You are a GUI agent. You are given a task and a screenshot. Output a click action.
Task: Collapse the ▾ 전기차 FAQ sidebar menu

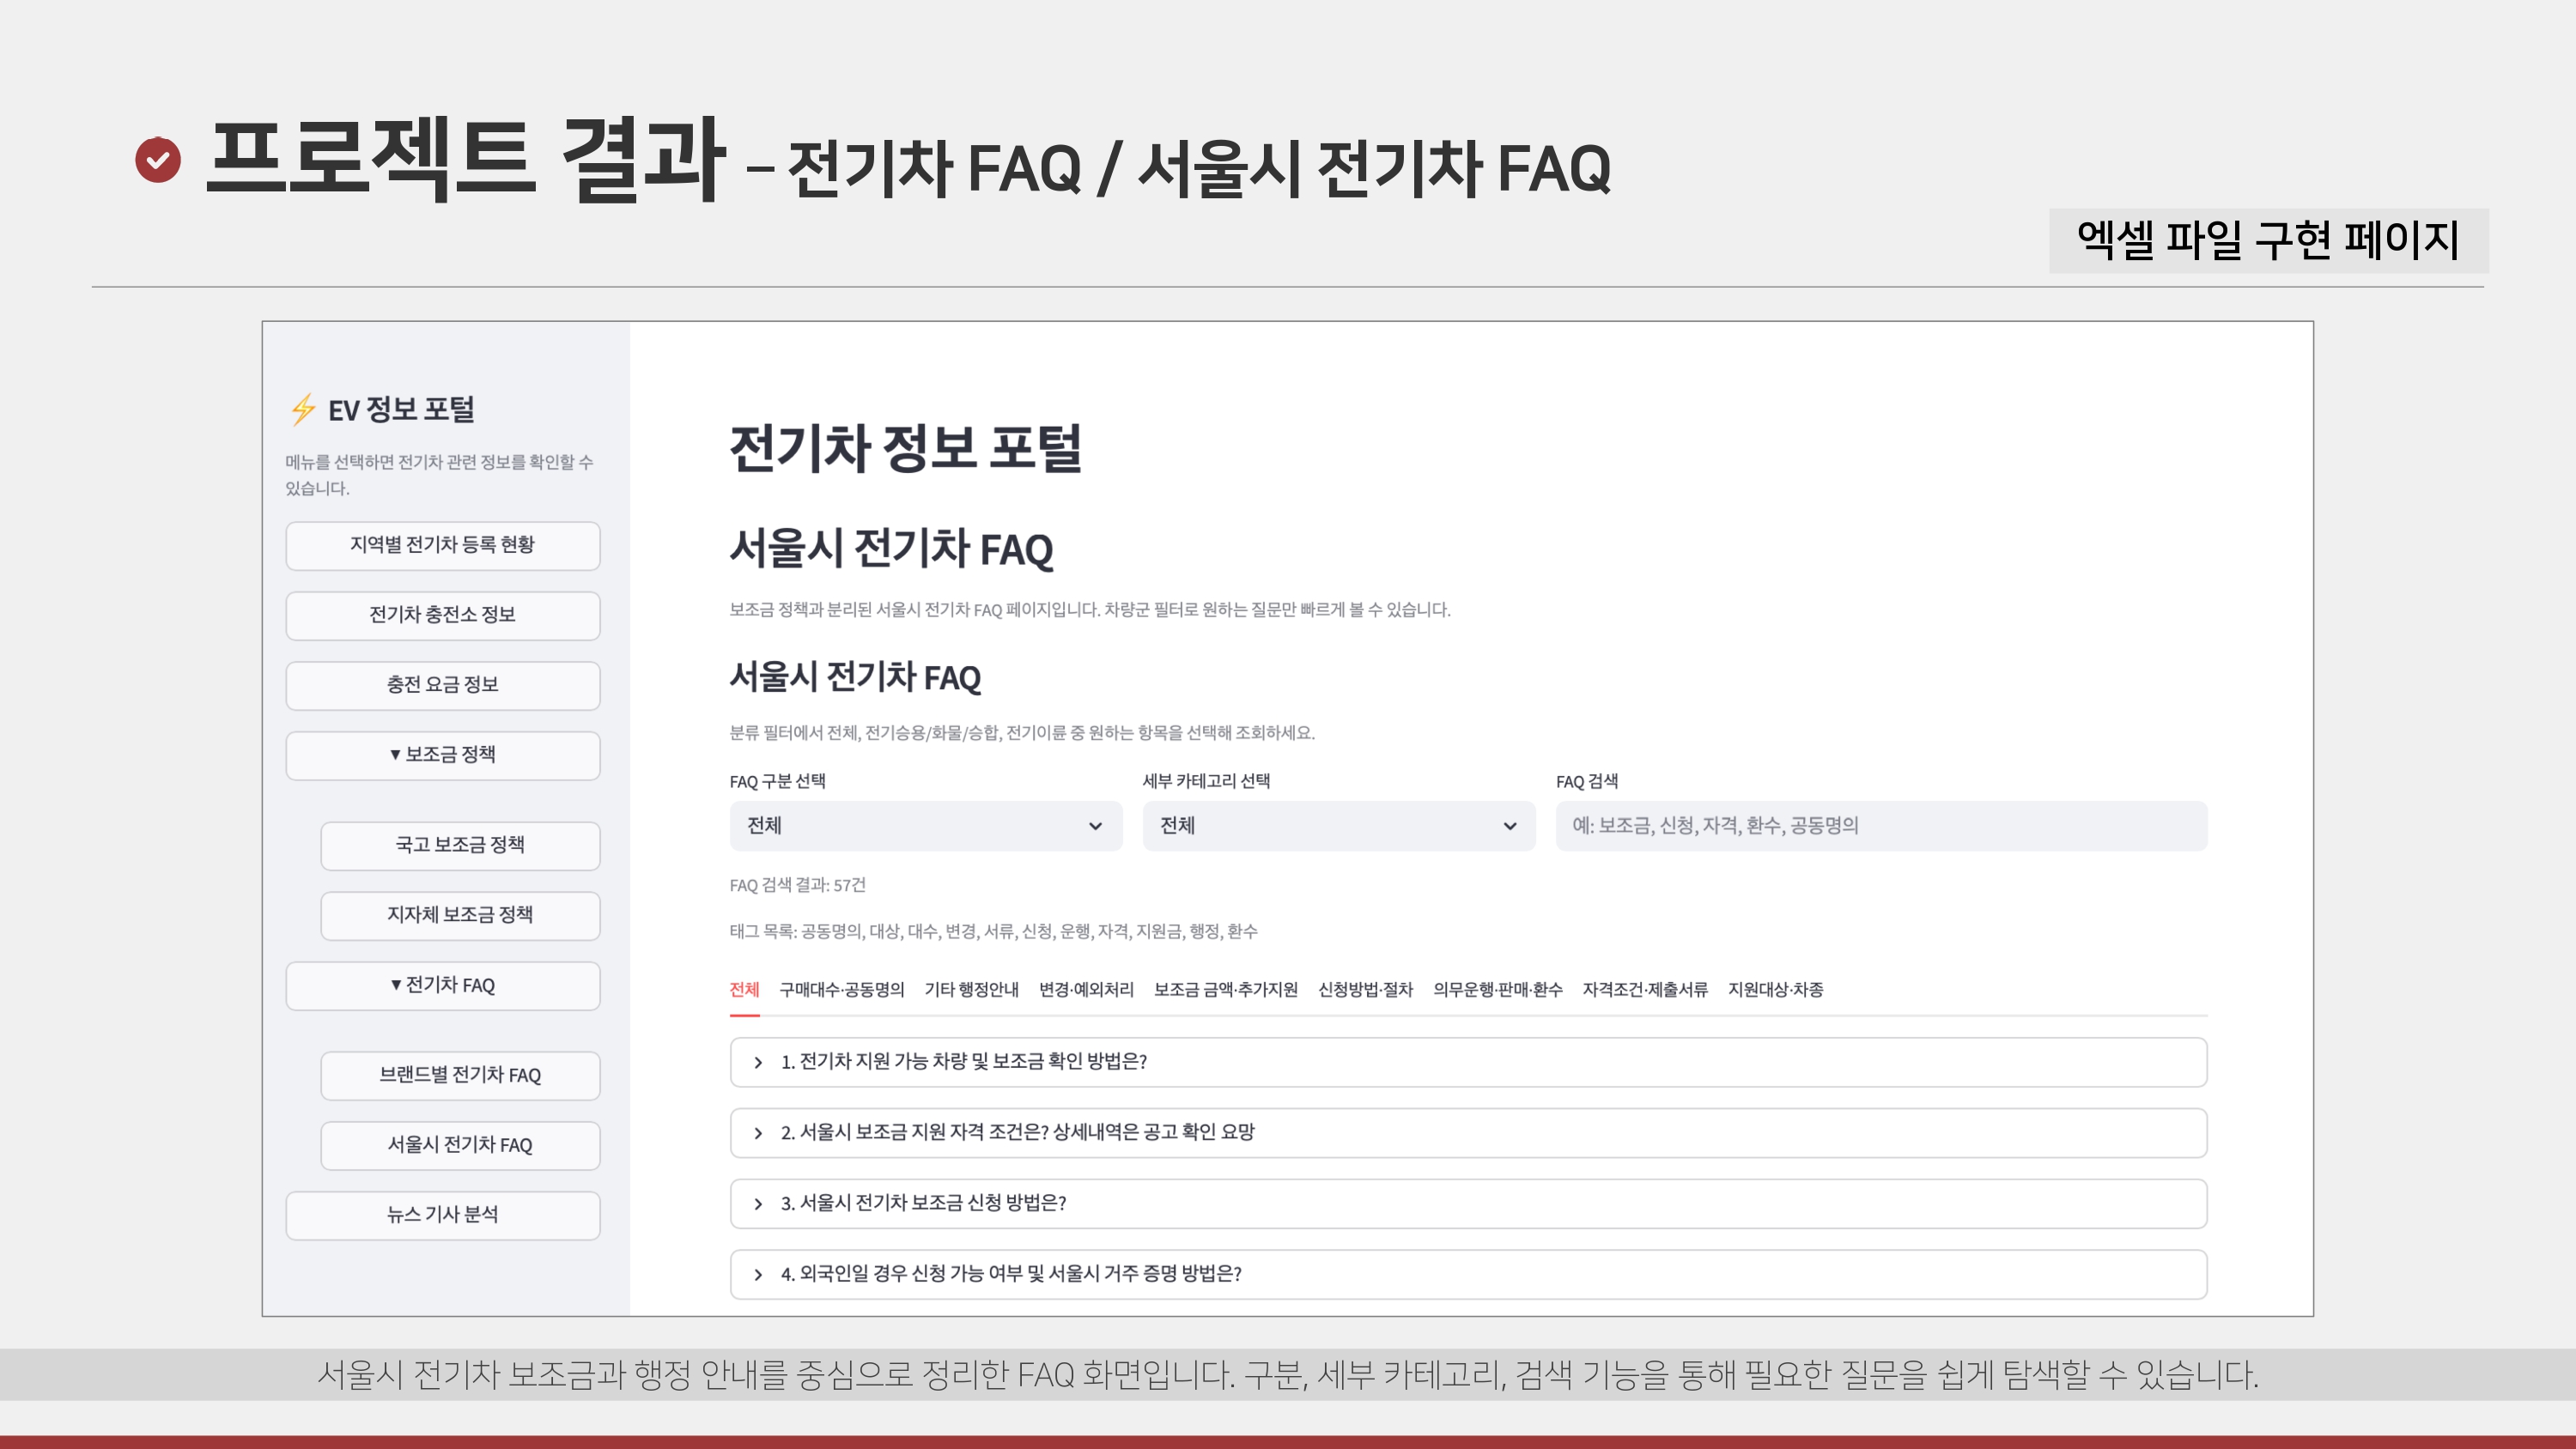(x=442, y=986)
